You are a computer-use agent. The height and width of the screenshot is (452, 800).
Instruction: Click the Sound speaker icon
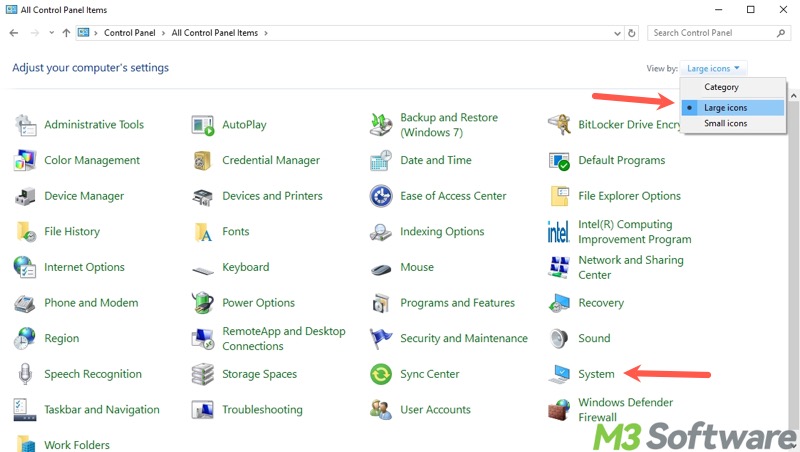click(559, 339)
